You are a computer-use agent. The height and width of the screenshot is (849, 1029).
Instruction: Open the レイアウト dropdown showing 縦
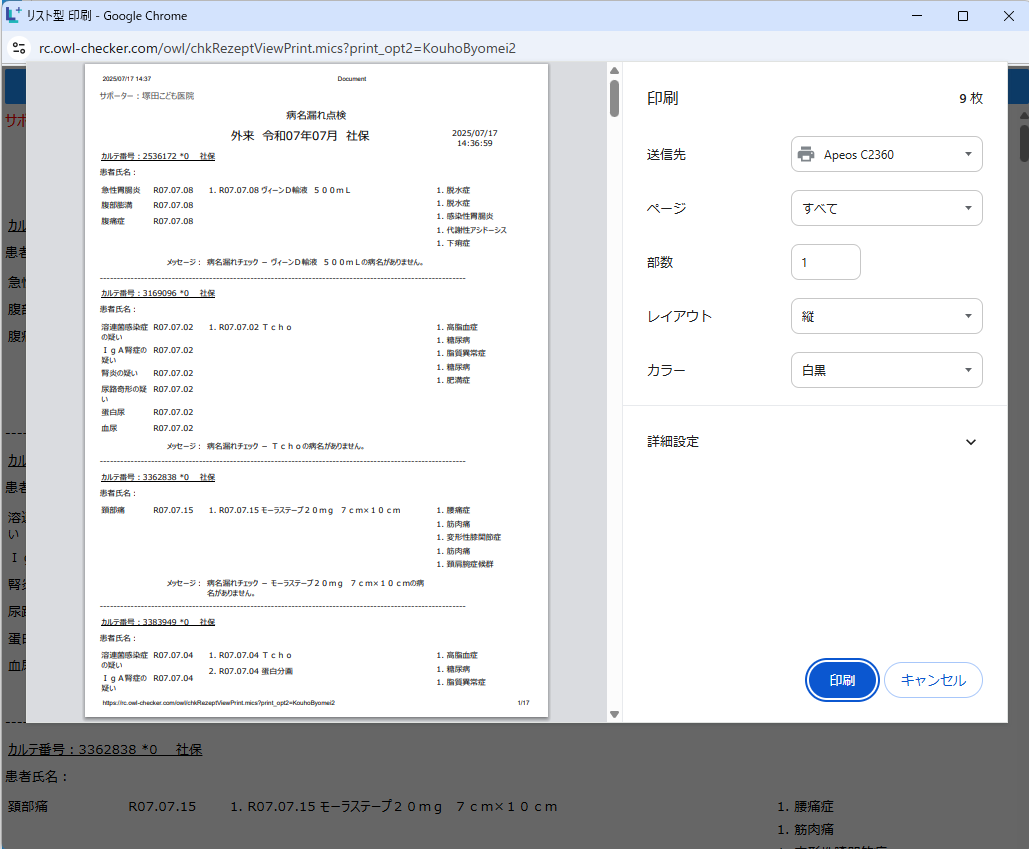886,316
